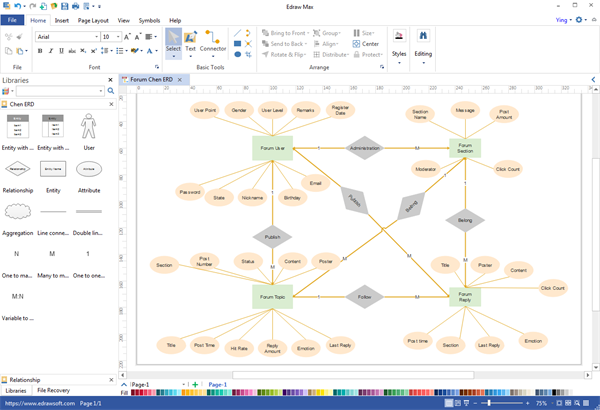Toggle Italic text formatting
The width and height of the screenshot is (600, 410).
[49, 51]
